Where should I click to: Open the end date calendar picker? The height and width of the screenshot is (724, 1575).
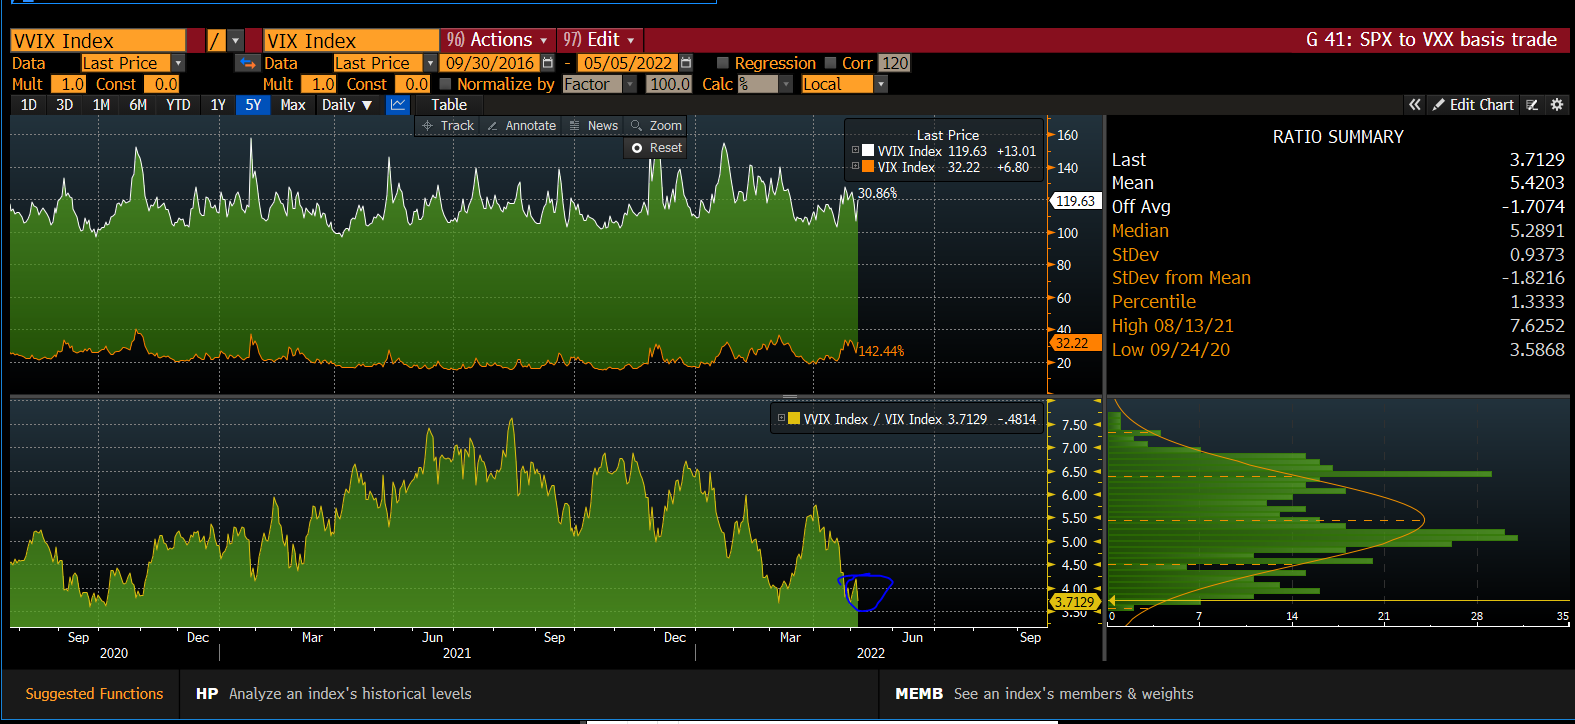coord(685,63)
